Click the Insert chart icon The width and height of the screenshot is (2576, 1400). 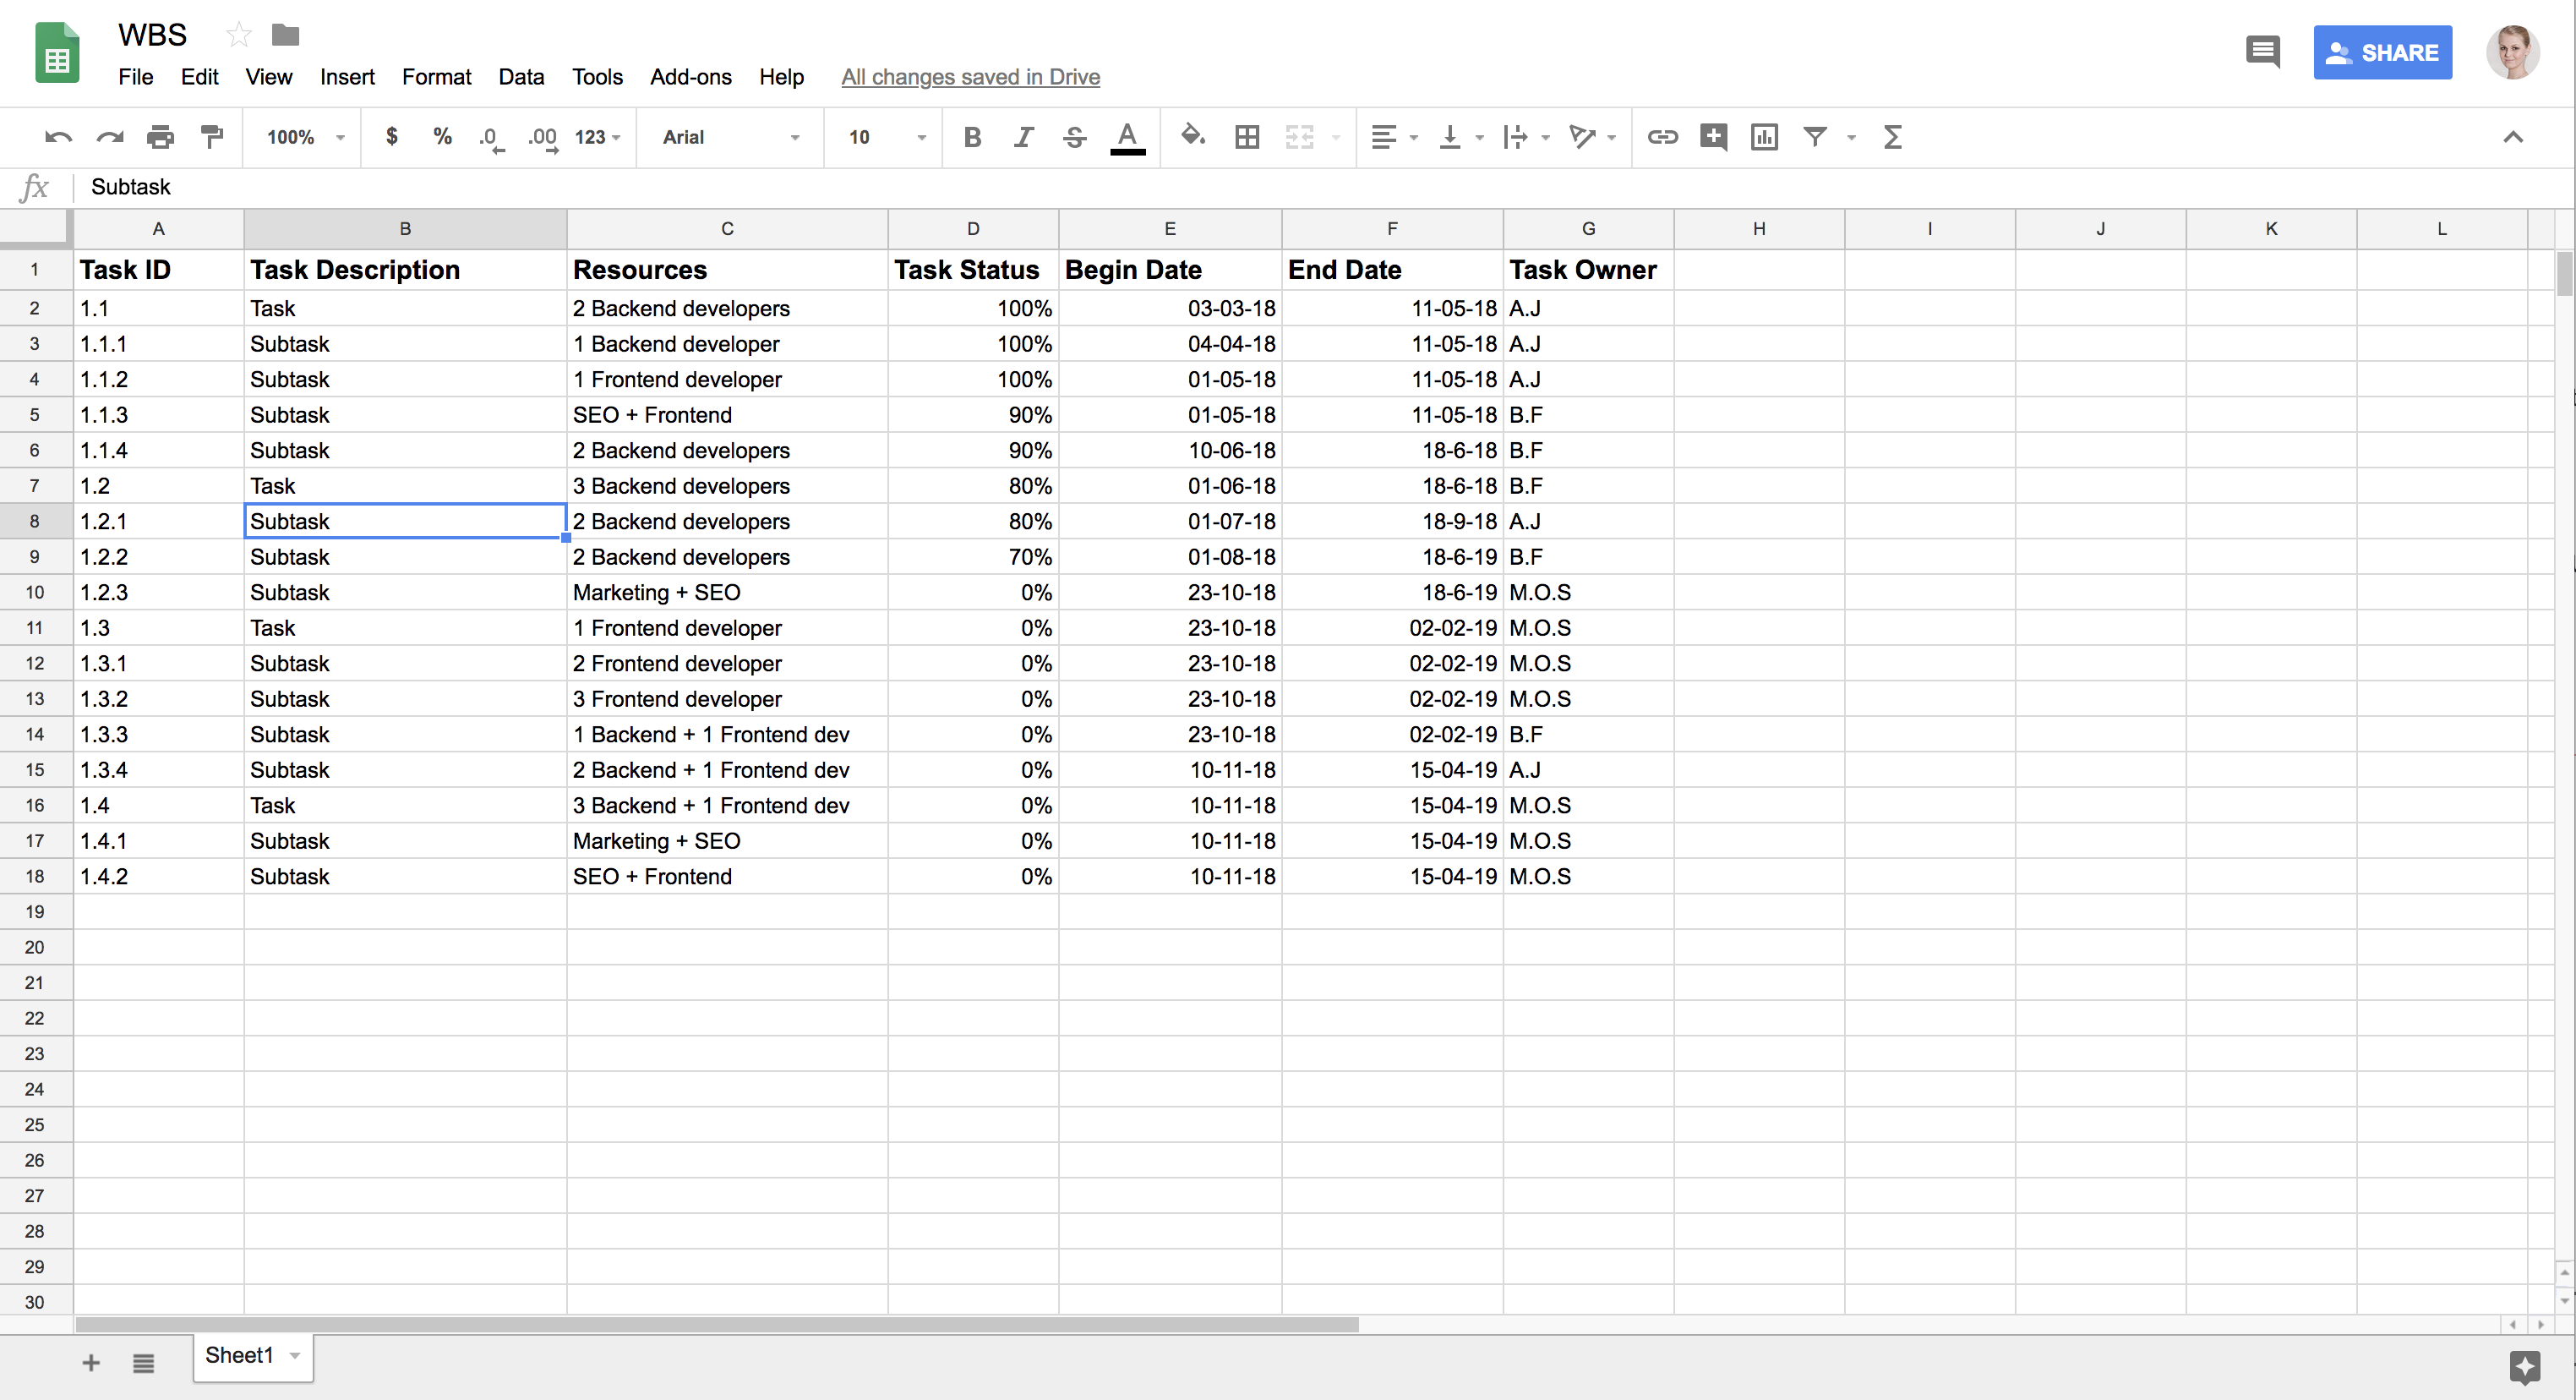click(1764, 137)
